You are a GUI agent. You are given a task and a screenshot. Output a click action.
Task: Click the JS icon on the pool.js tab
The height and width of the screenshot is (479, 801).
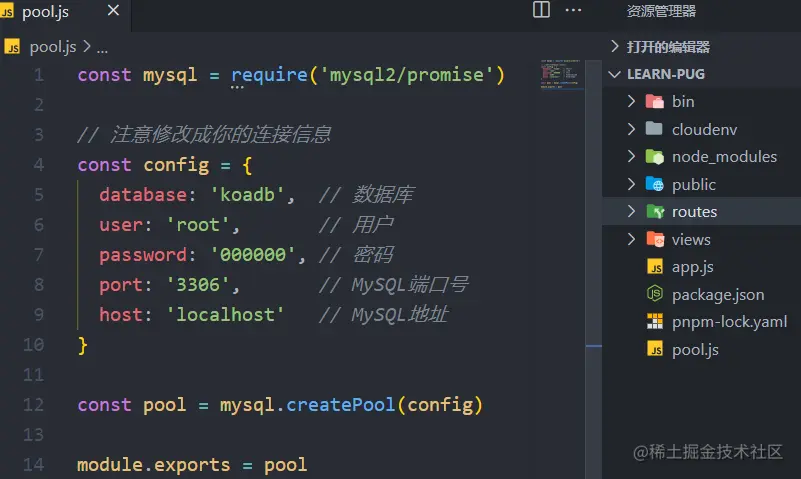[7, 11]
